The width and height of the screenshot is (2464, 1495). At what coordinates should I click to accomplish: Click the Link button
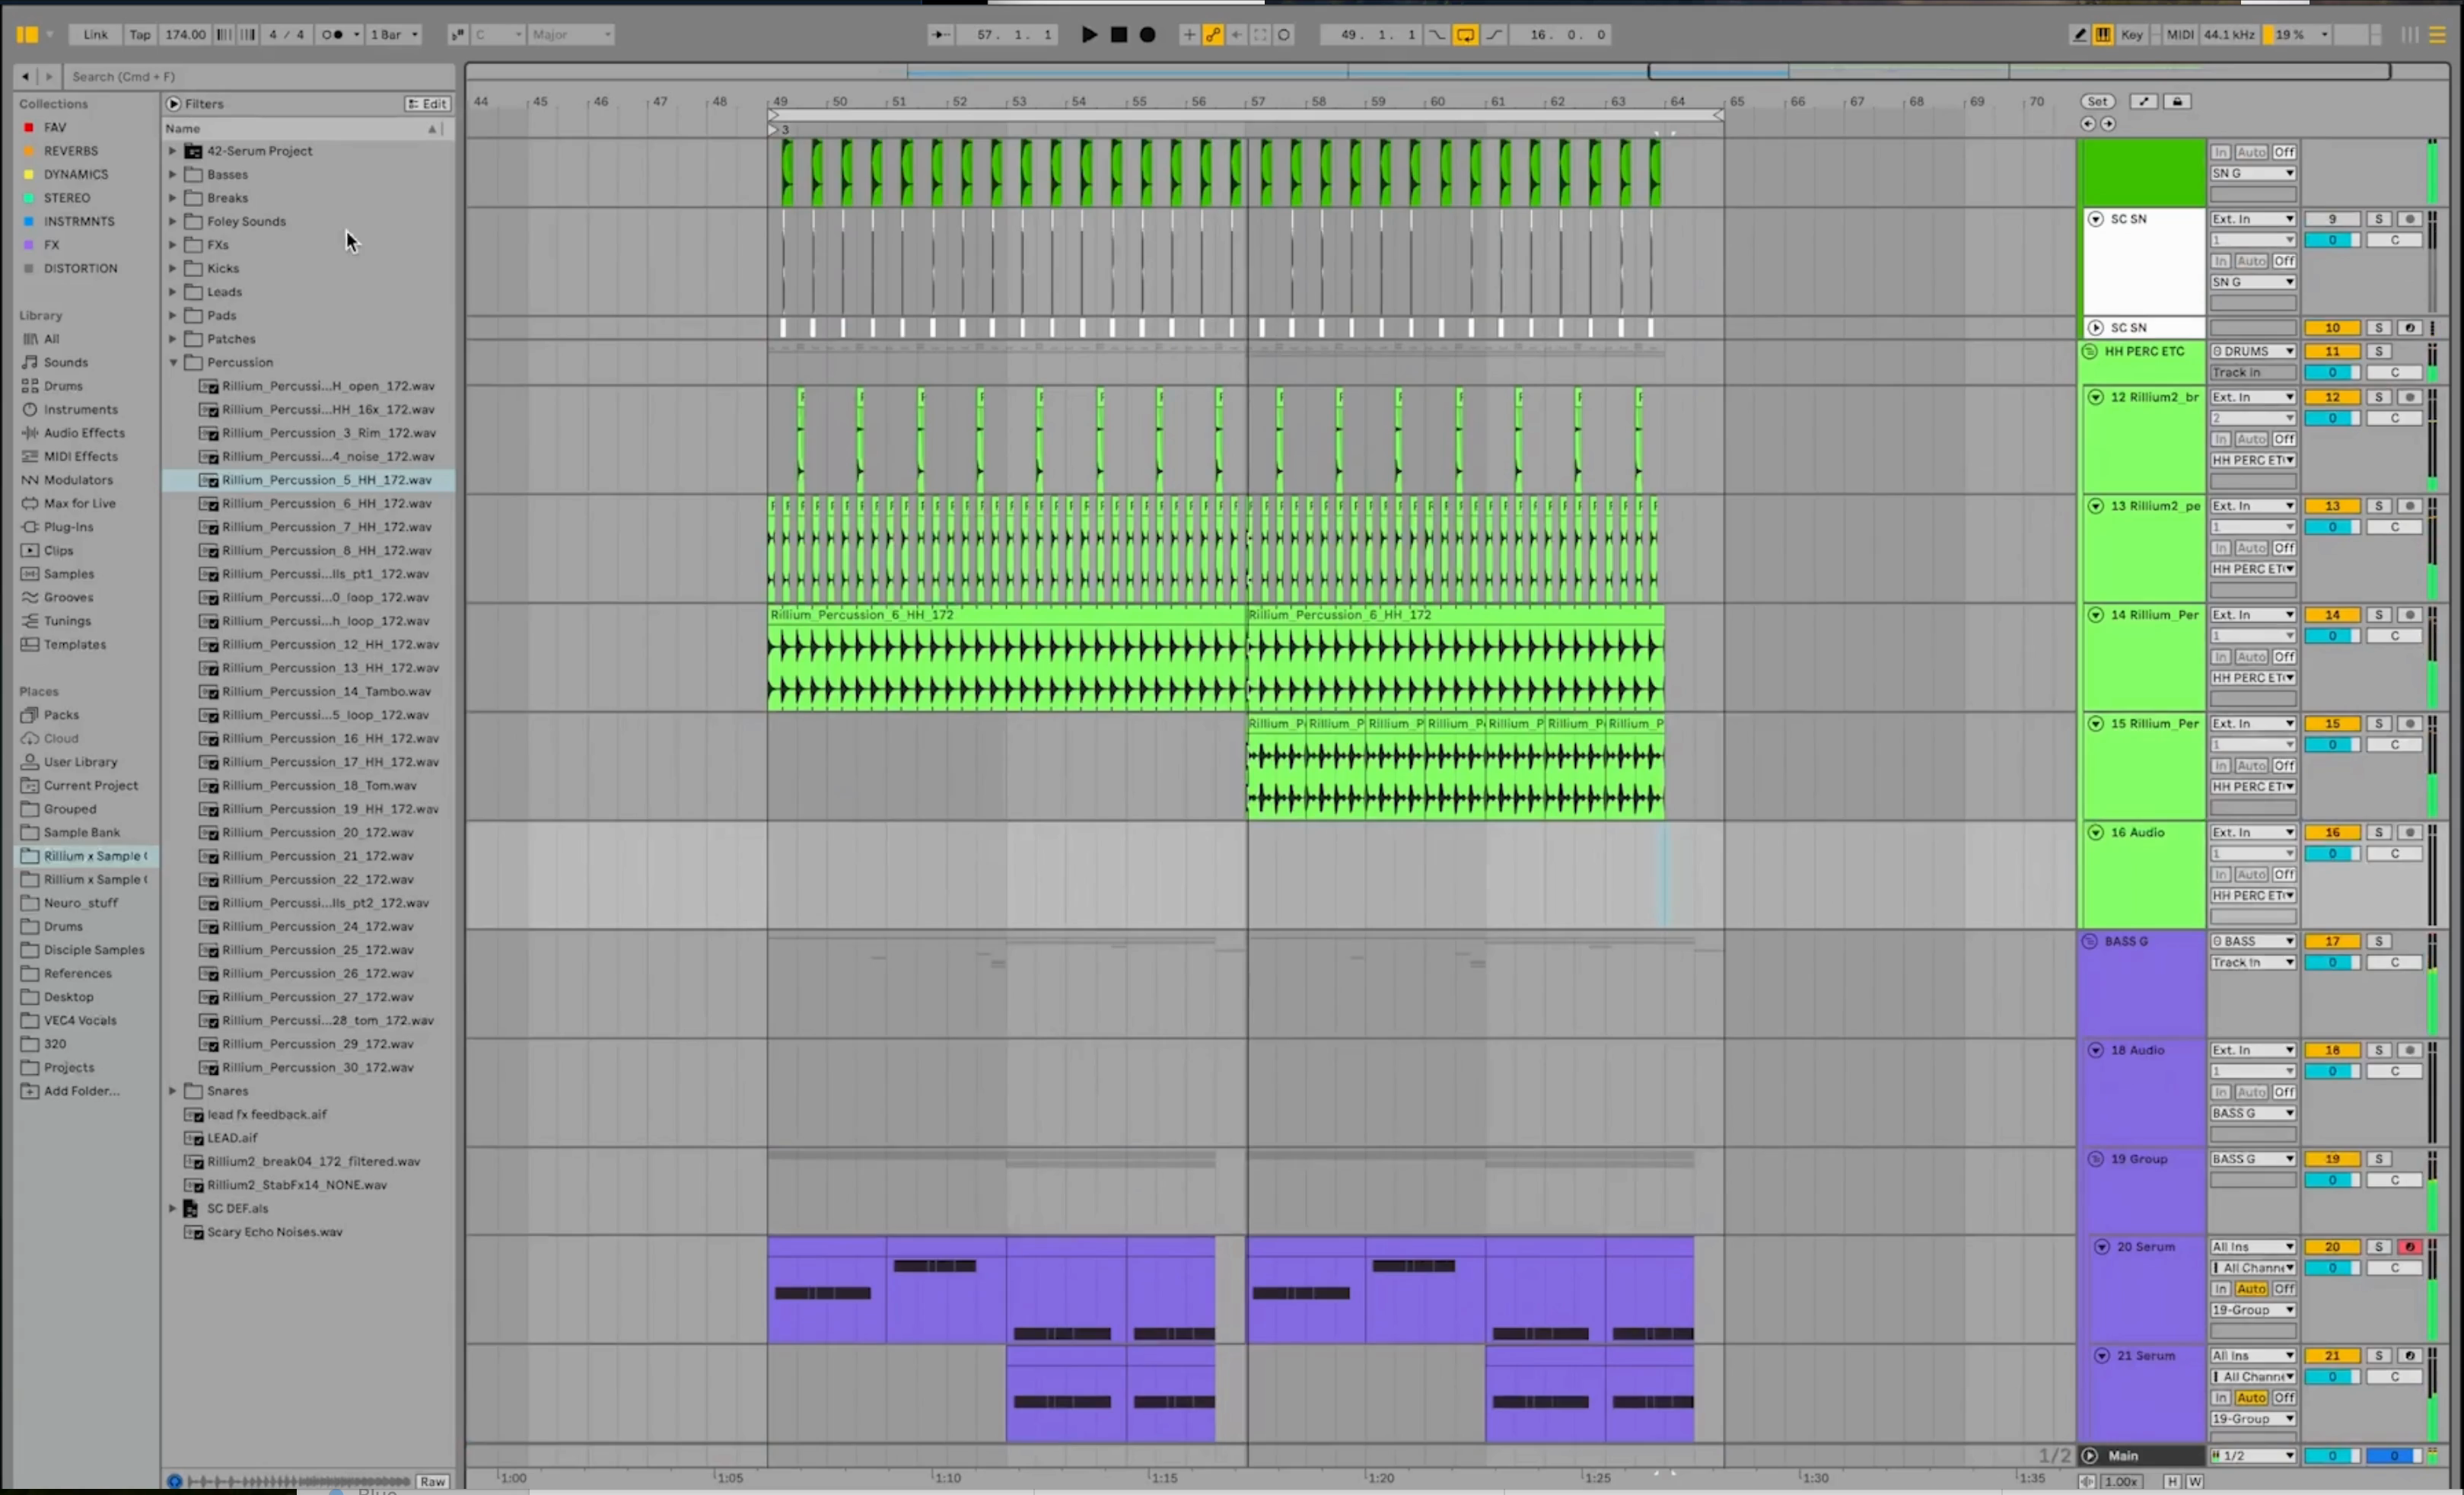[96, 34]
